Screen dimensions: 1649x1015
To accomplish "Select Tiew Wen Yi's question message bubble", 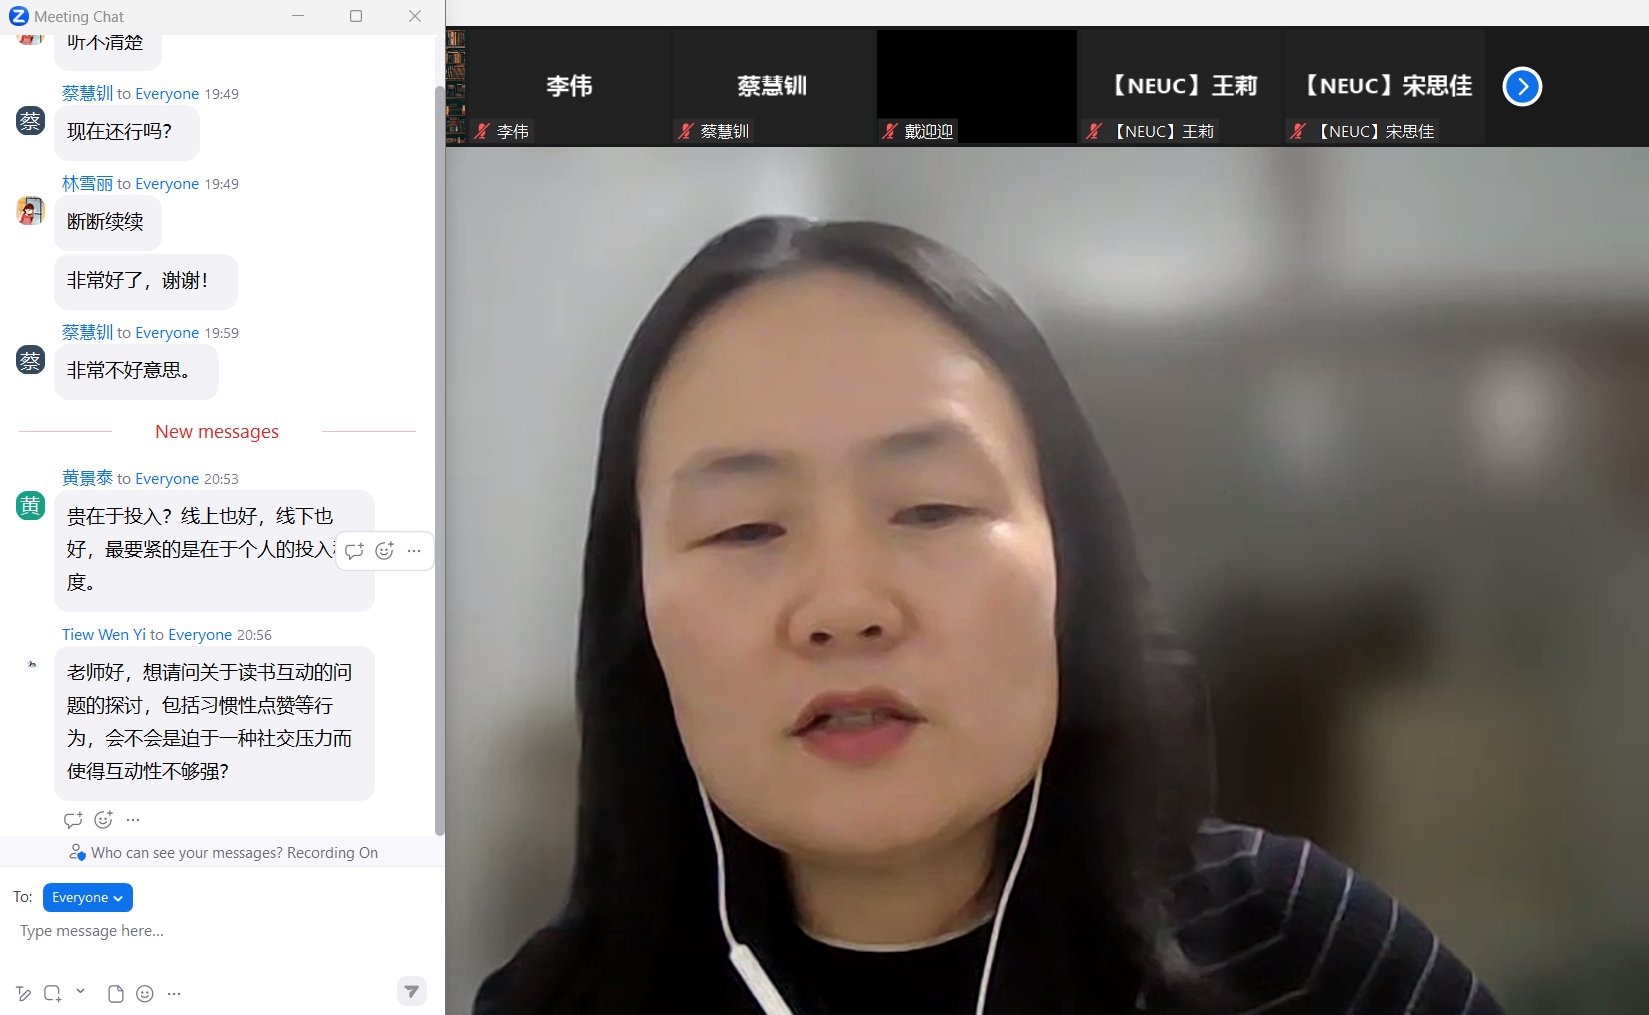I will [x=214, y=723].
